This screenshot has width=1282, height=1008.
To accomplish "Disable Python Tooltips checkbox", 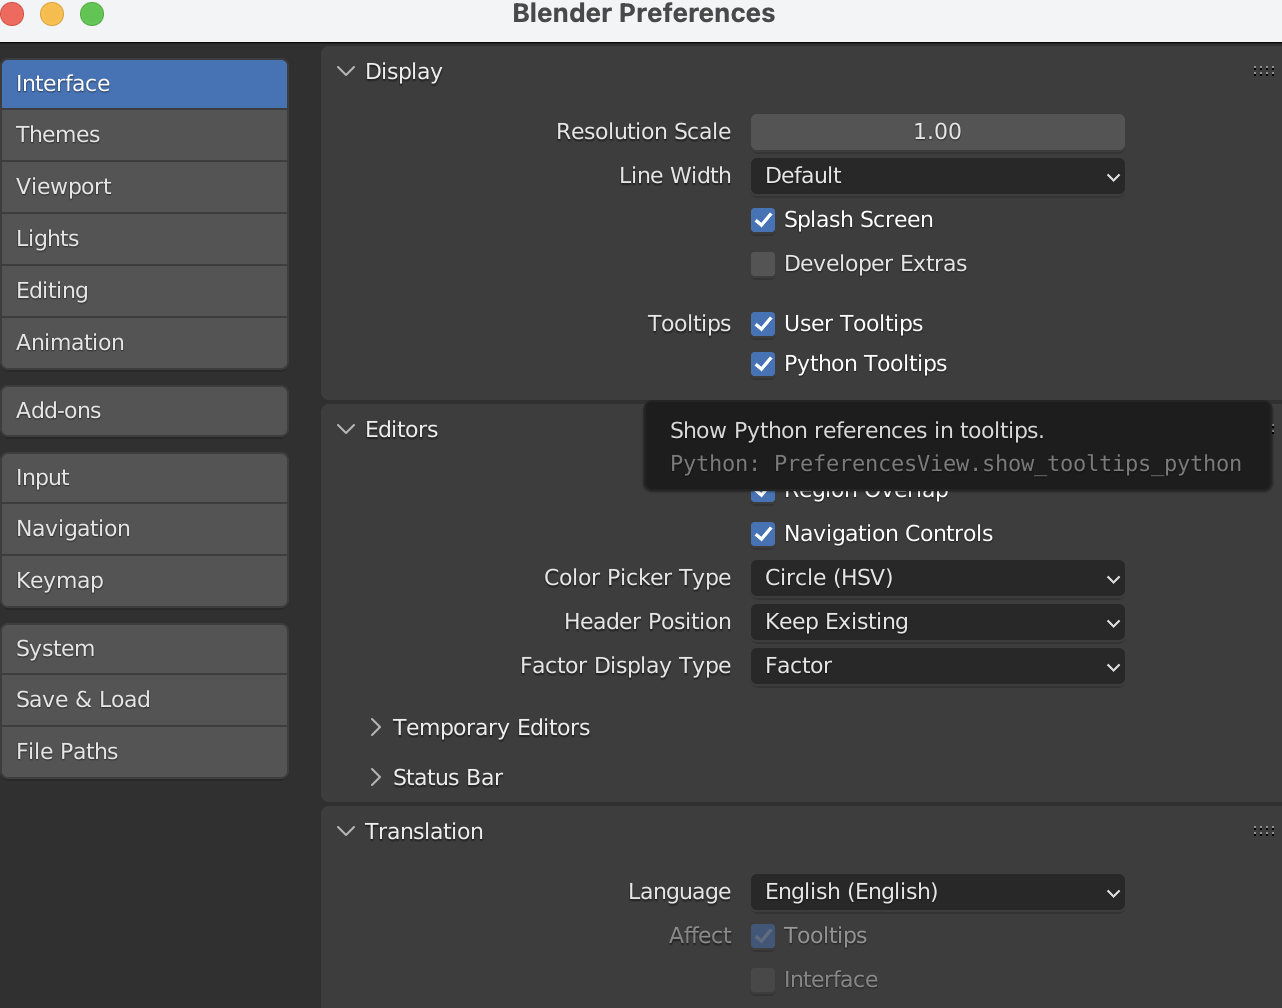I will [x=763, y=364].
